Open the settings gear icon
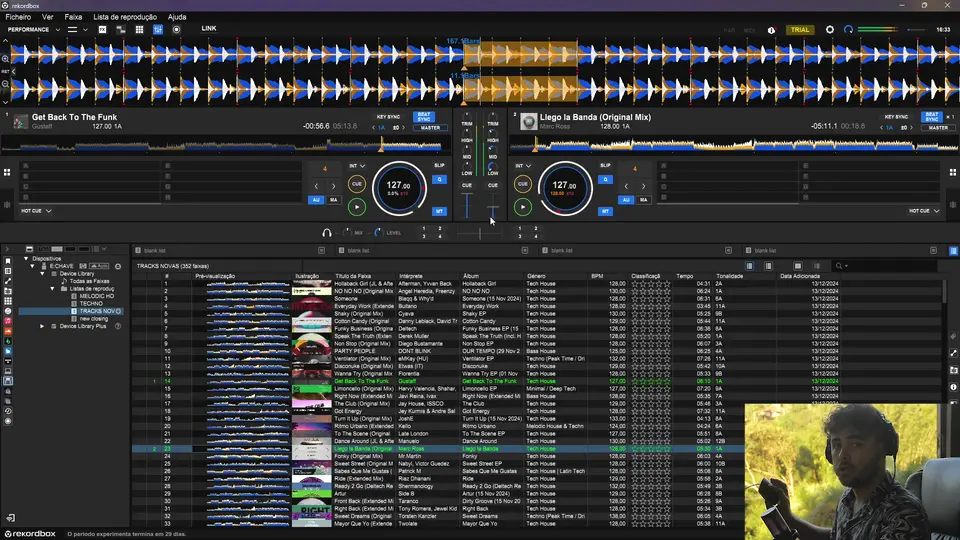Viewport: 960px width, 540px height. (830, 29)
